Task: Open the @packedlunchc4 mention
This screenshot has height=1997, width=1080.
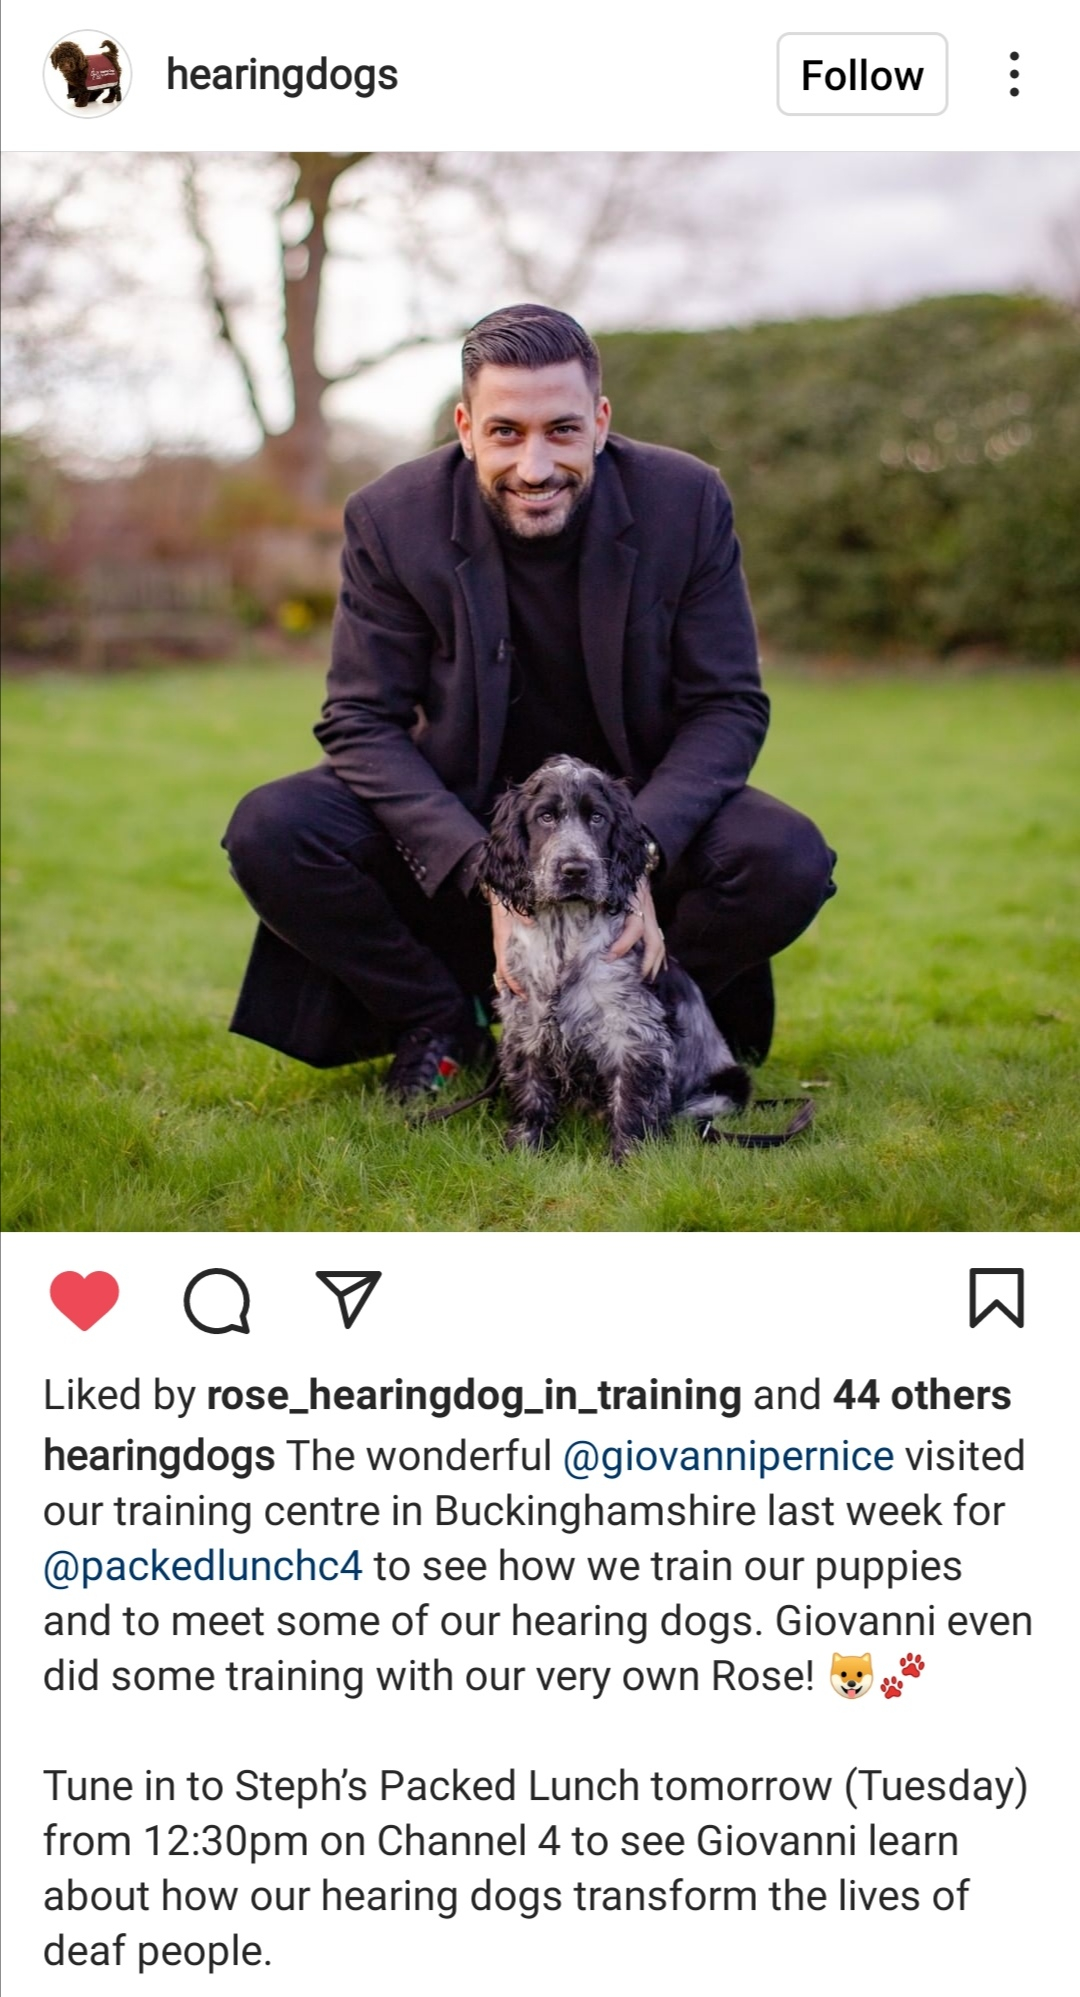Action: point(203,1566)
